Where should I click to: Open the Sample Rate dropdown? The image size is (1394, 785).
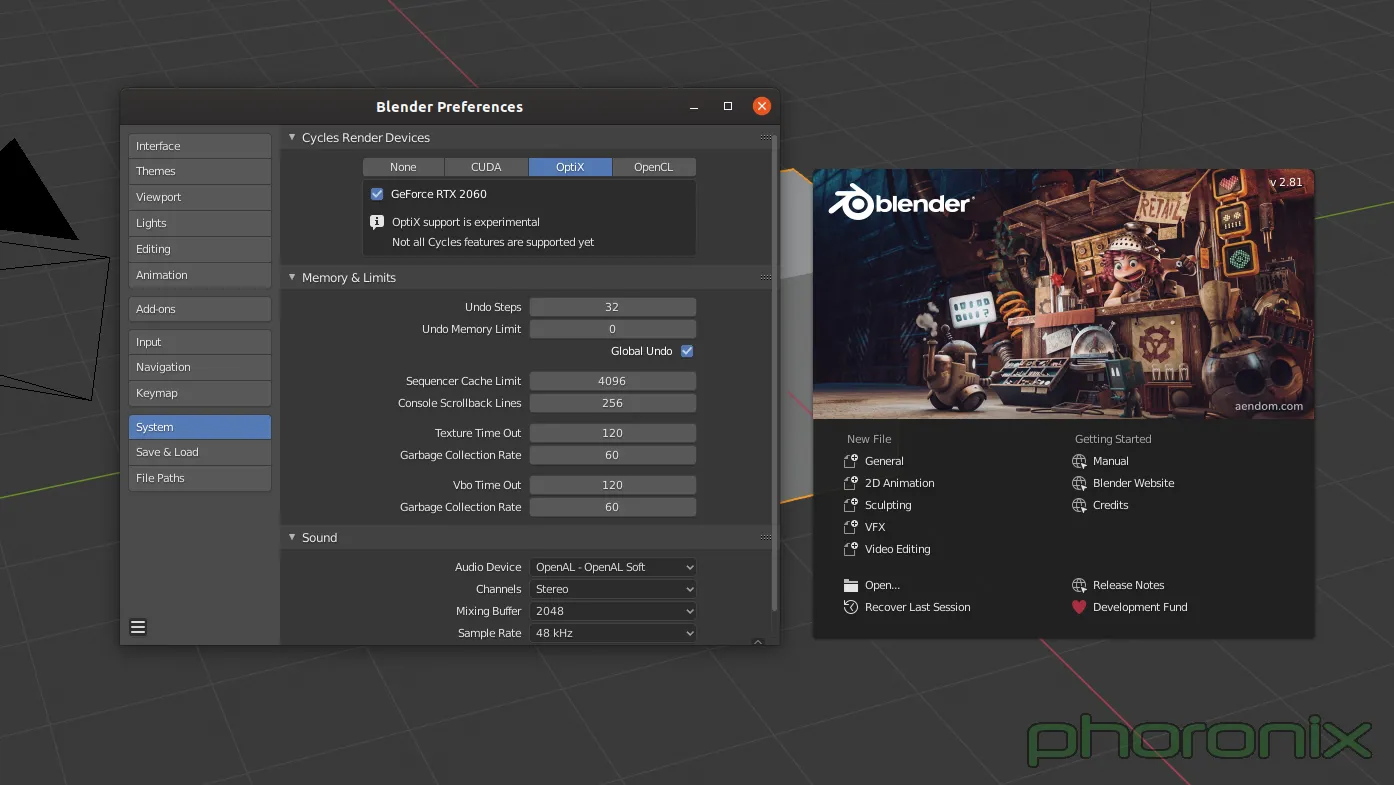point(613,633)
